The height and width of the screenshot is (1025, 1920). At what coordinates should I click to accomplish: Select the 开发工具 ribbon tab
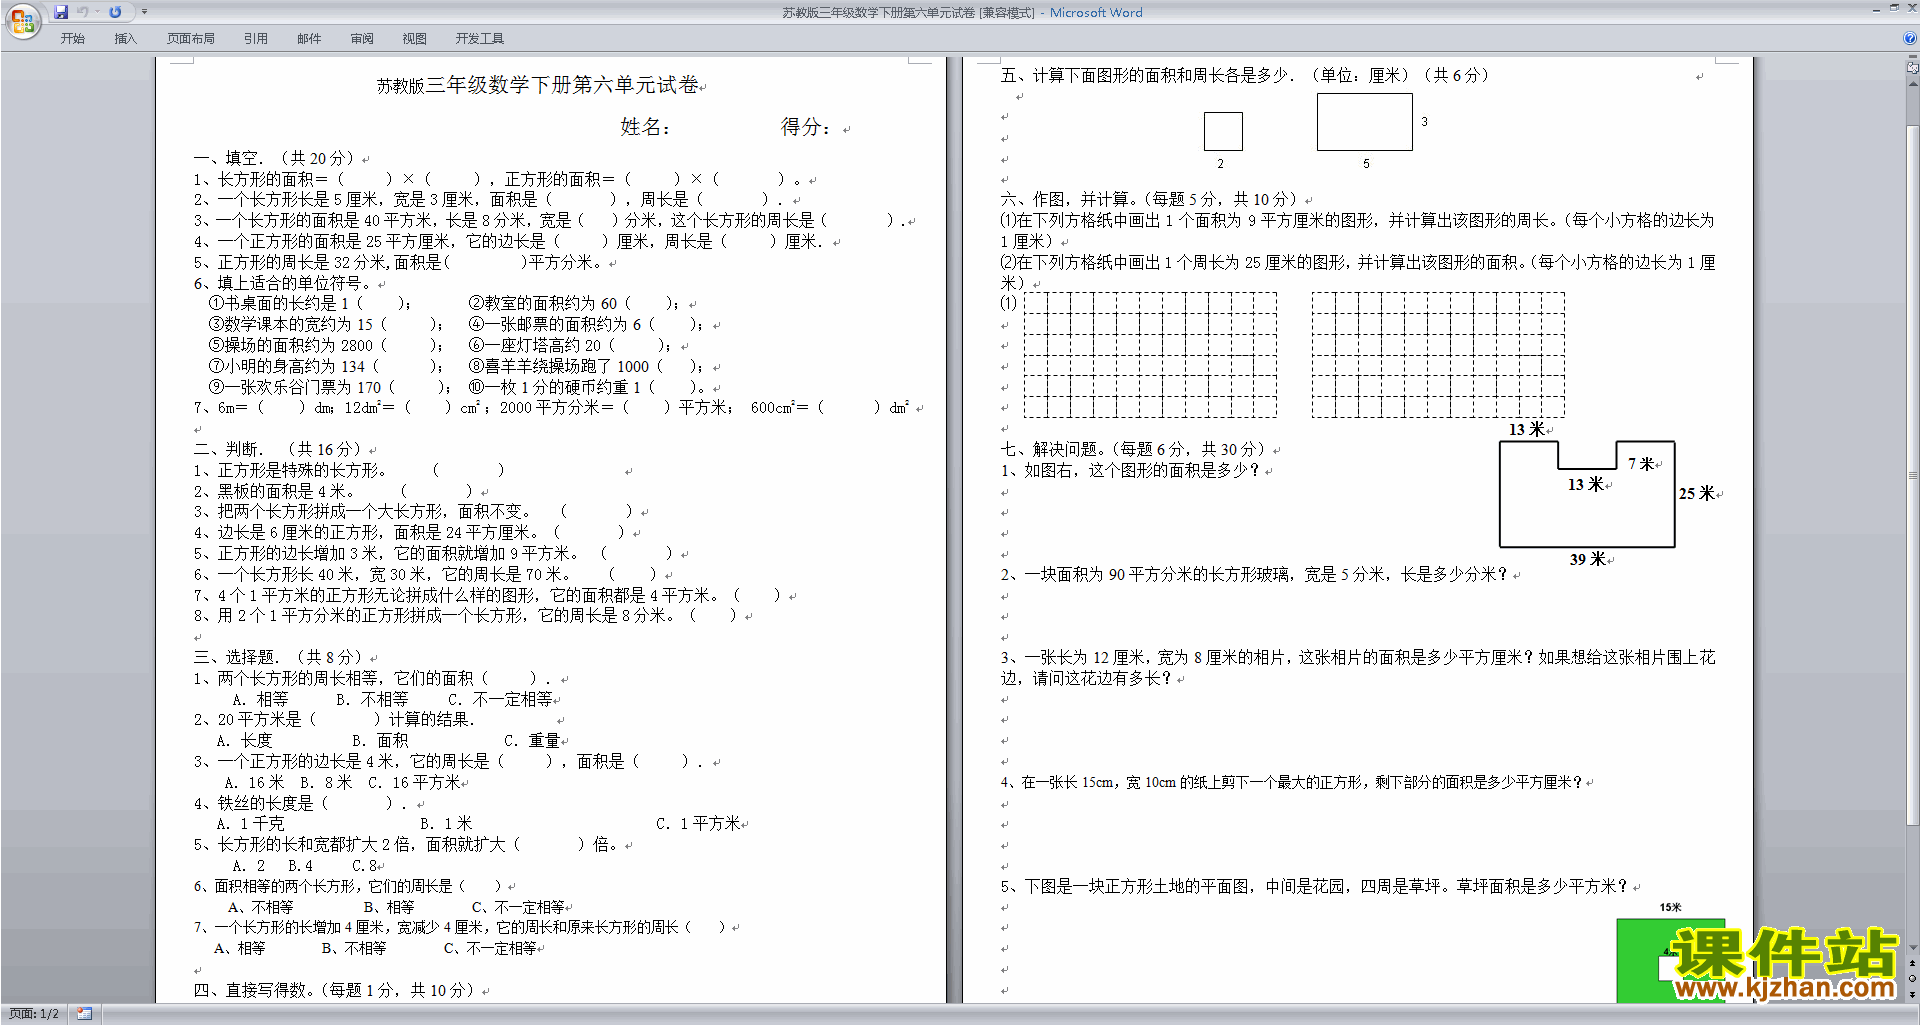click(480, 39)
